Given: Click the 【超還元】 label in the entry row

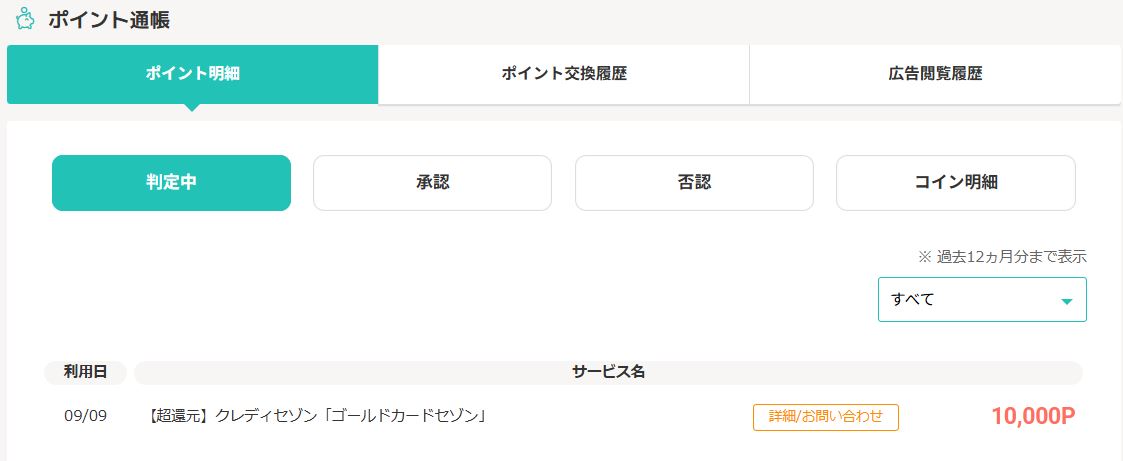Looking at the screenshot, I should click(179, 416).
